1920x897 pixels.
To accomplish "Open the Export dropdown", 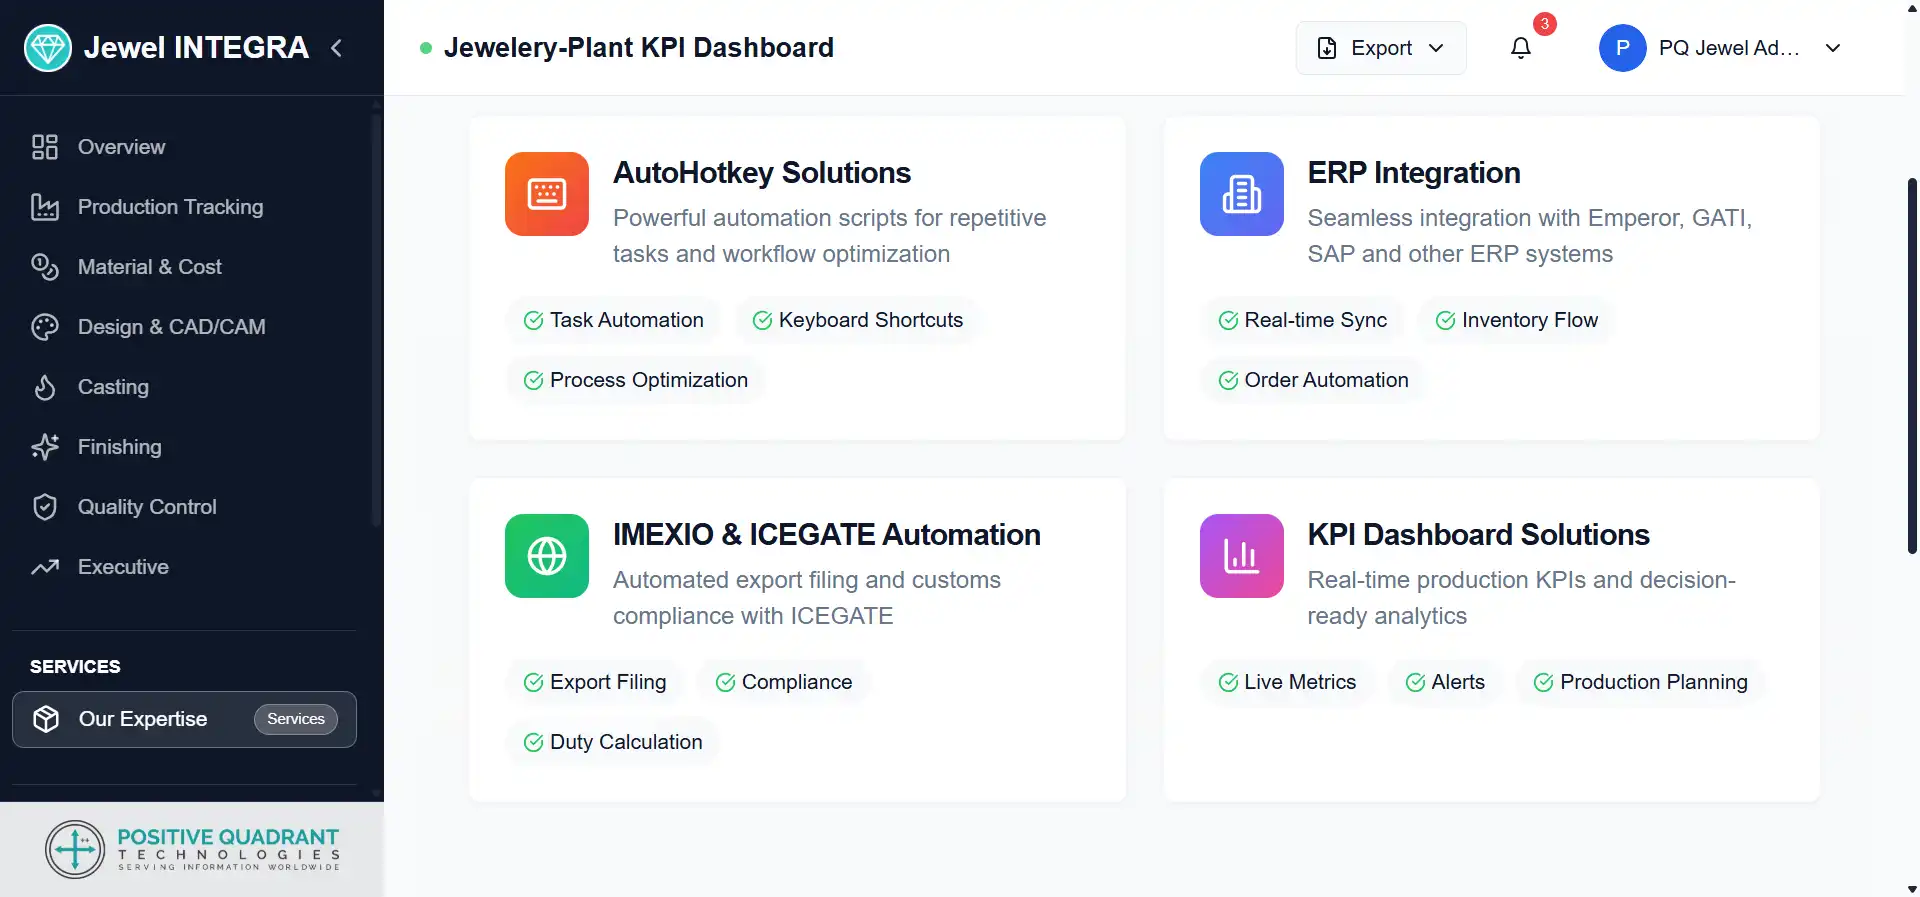I will [x=1381, y=48].
